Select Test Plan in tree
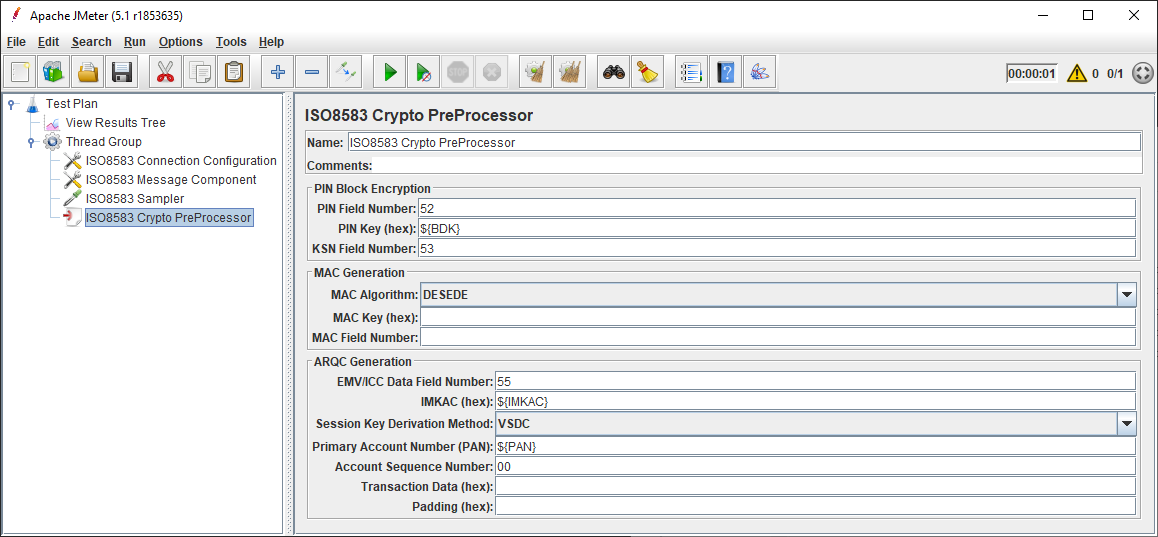1158x537 pixels. click(71, 104)
